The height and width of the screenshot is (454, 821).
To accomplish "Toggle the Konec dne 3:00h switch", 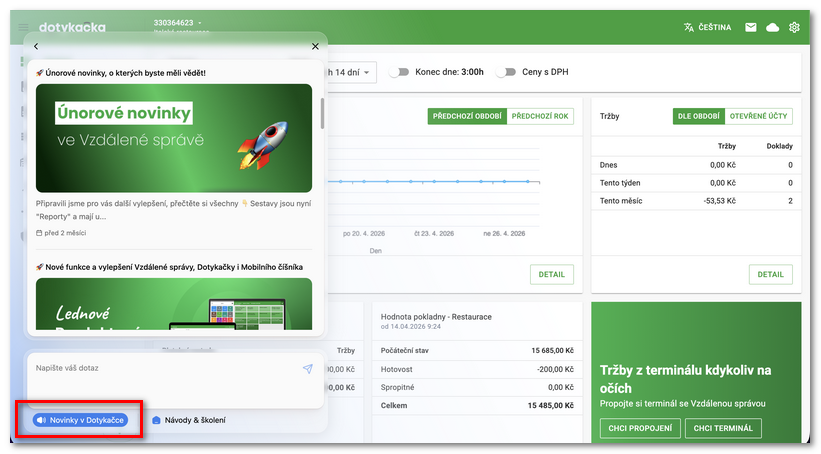I will (x=400, y=72).
